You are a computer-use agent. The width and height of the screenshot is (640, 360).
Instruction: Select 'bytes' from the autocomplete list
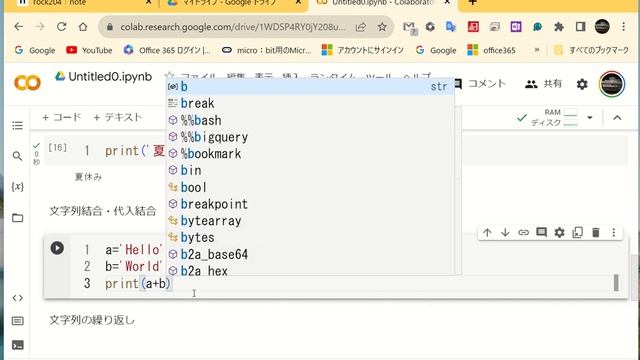tap(310, 237)
